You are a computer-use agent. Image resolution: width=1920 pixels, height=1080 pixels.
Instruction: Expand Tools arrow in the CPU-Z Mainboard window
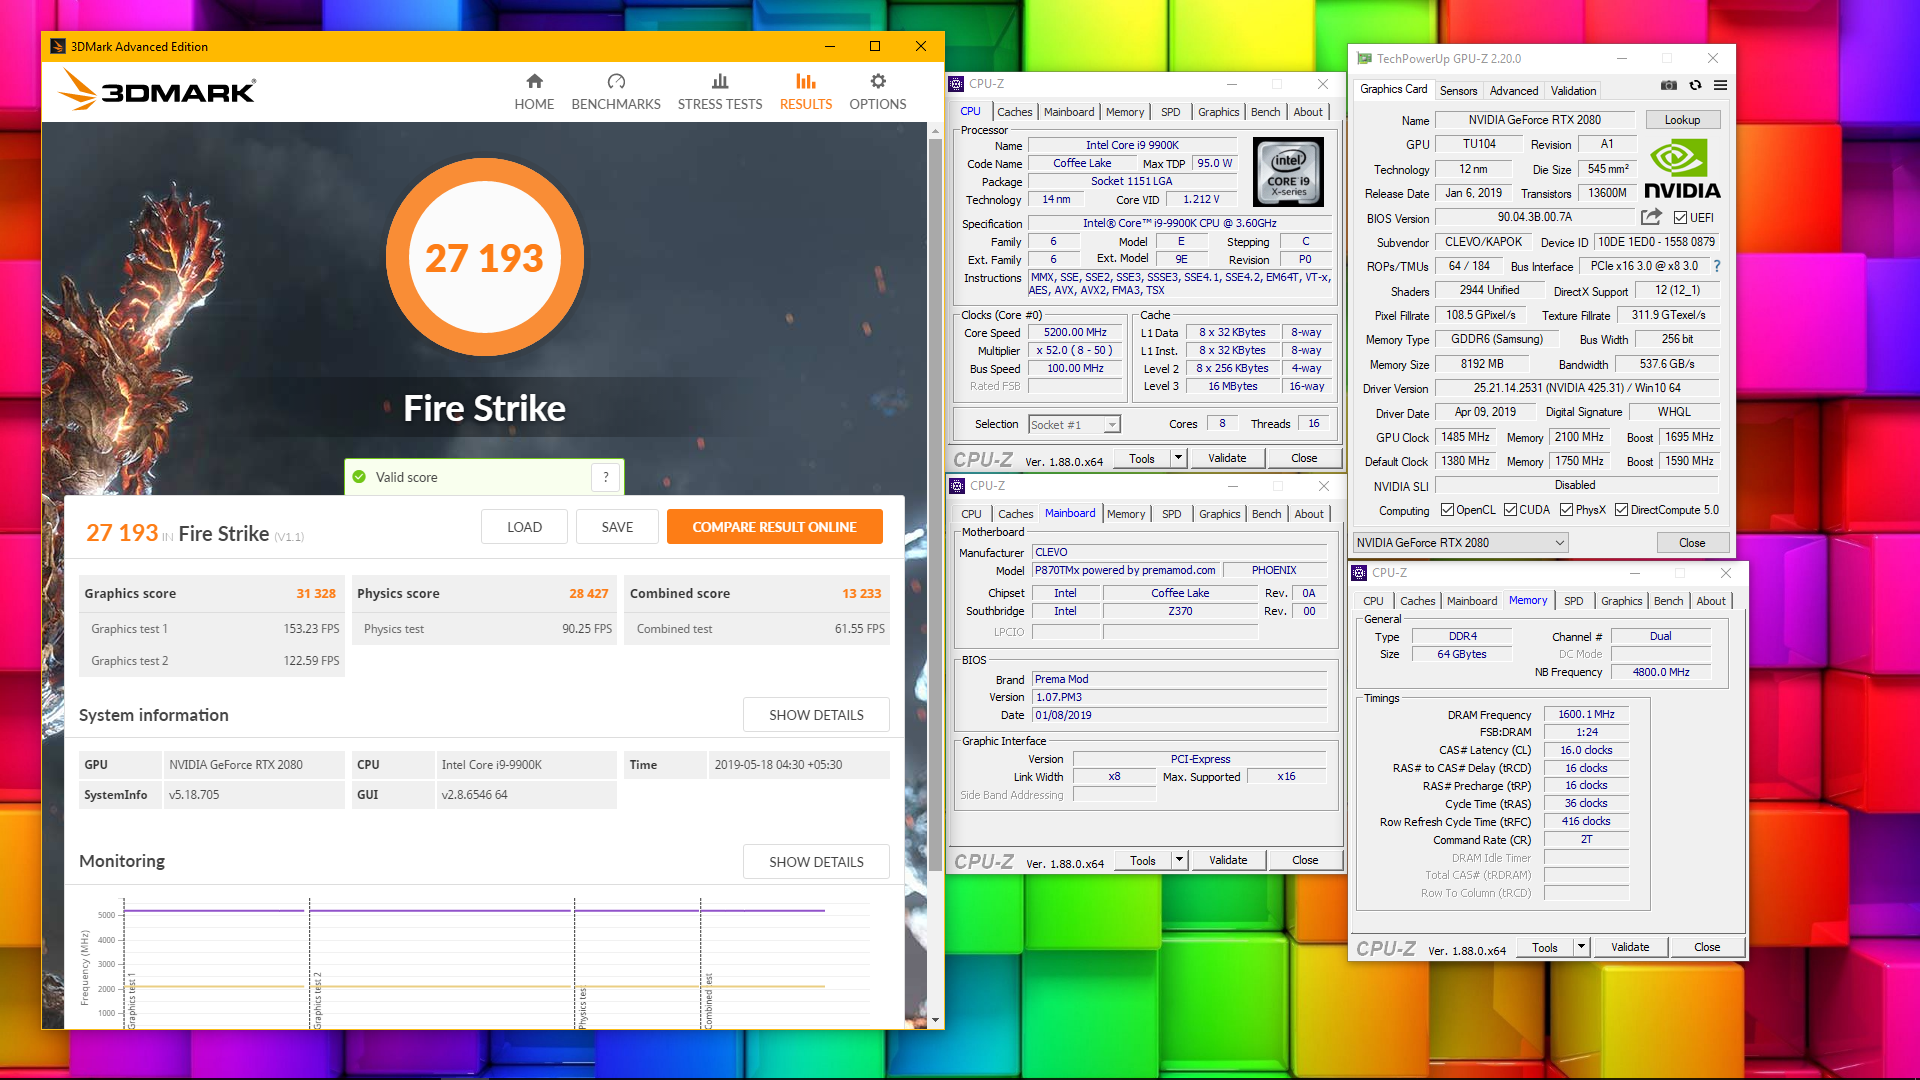click(x=1179, y=860)
